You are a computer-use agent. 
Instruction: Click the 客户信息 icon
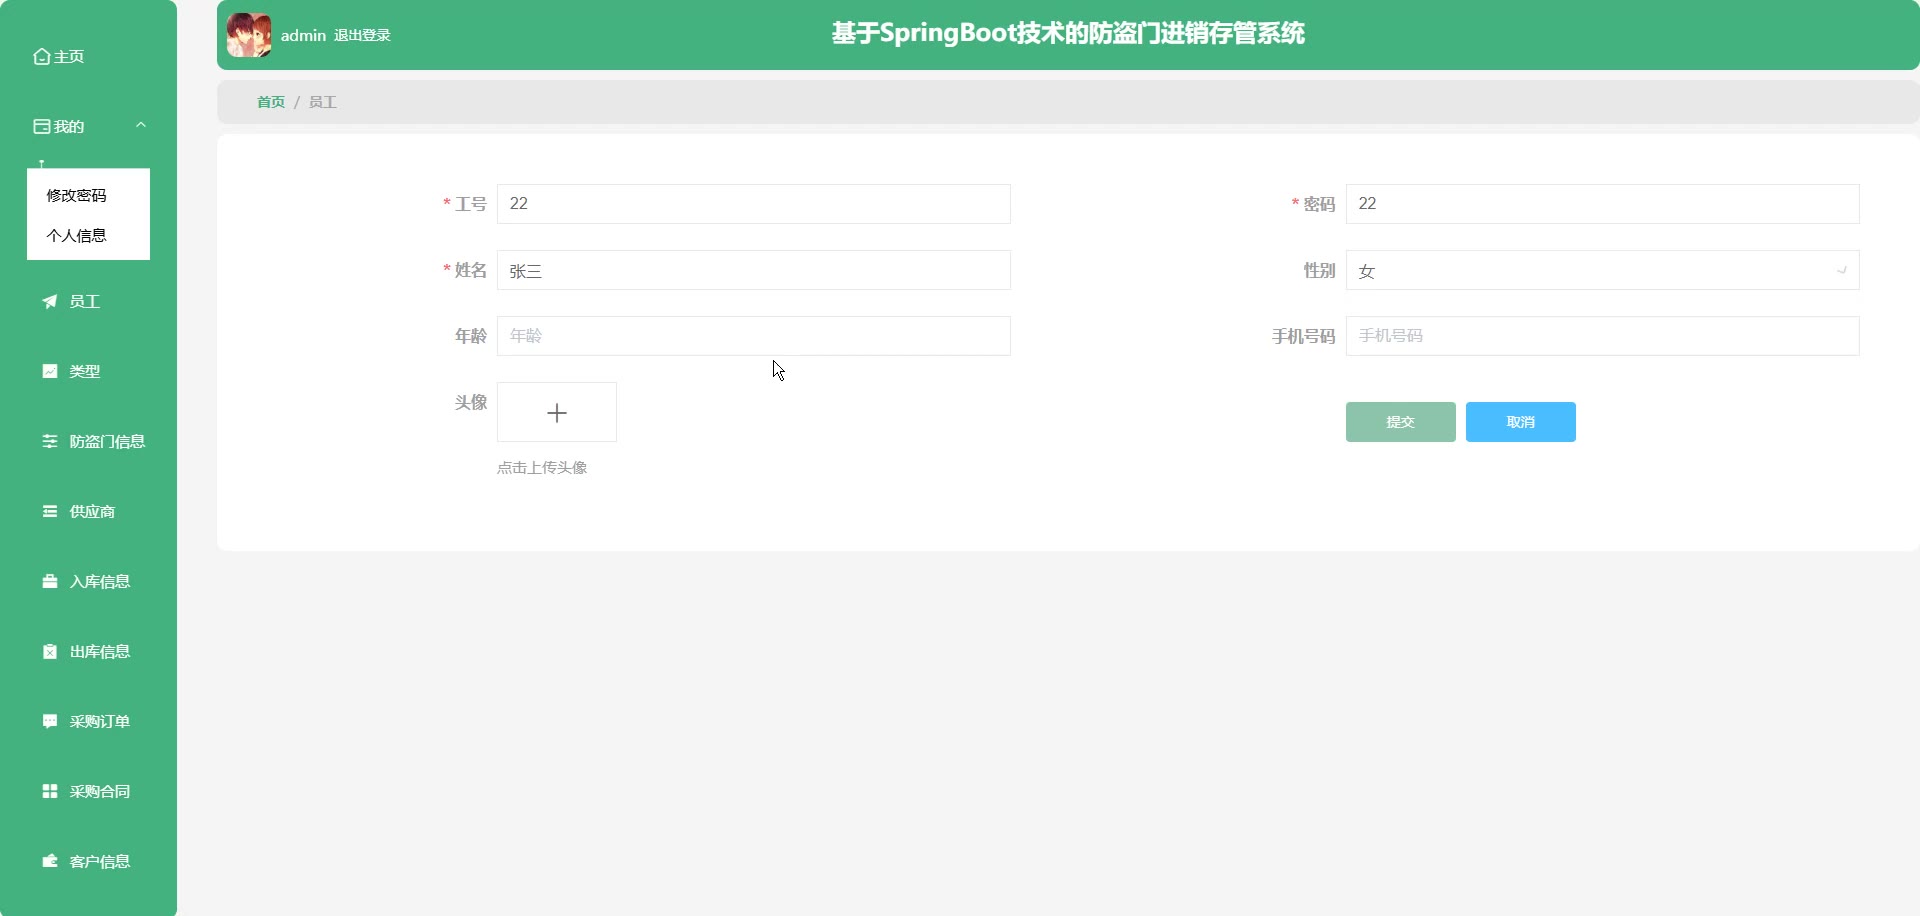pos(50,861)
